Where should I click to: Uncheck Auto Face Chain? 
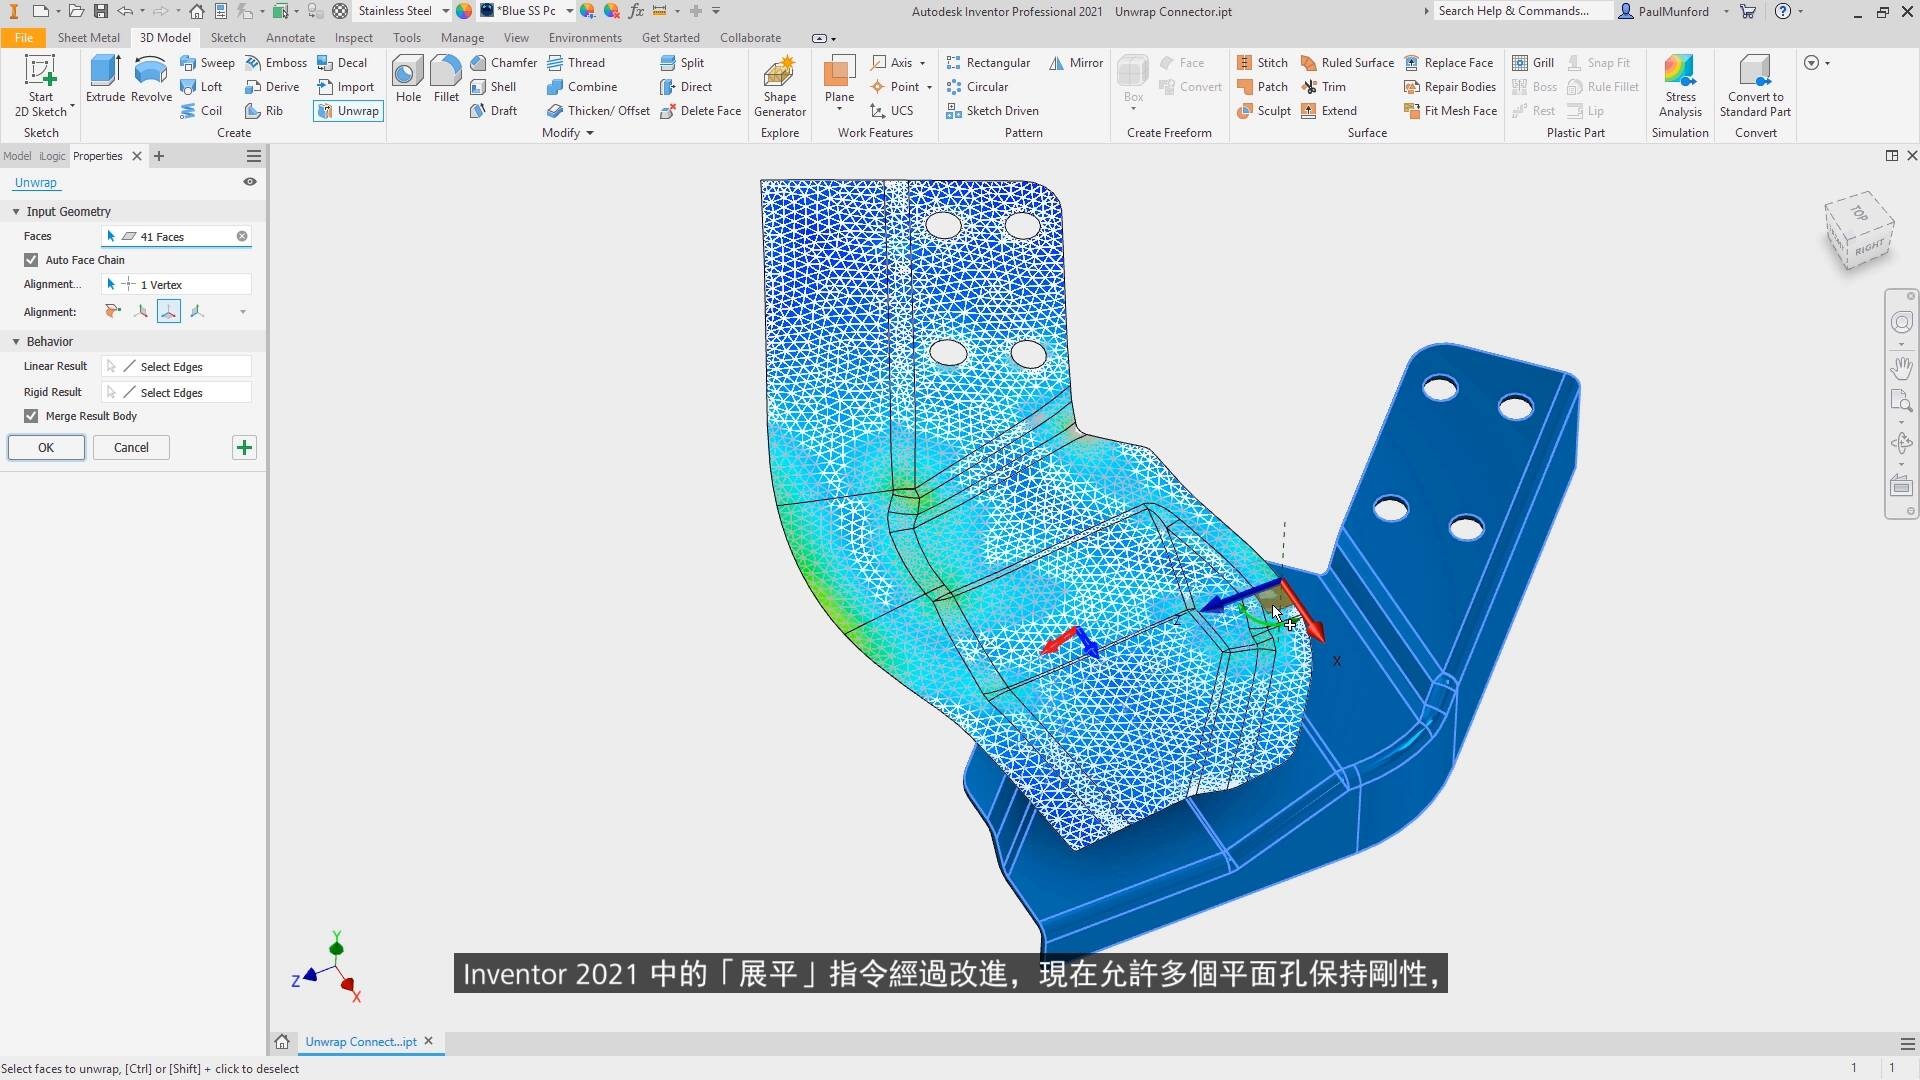(x=31, y=260)
